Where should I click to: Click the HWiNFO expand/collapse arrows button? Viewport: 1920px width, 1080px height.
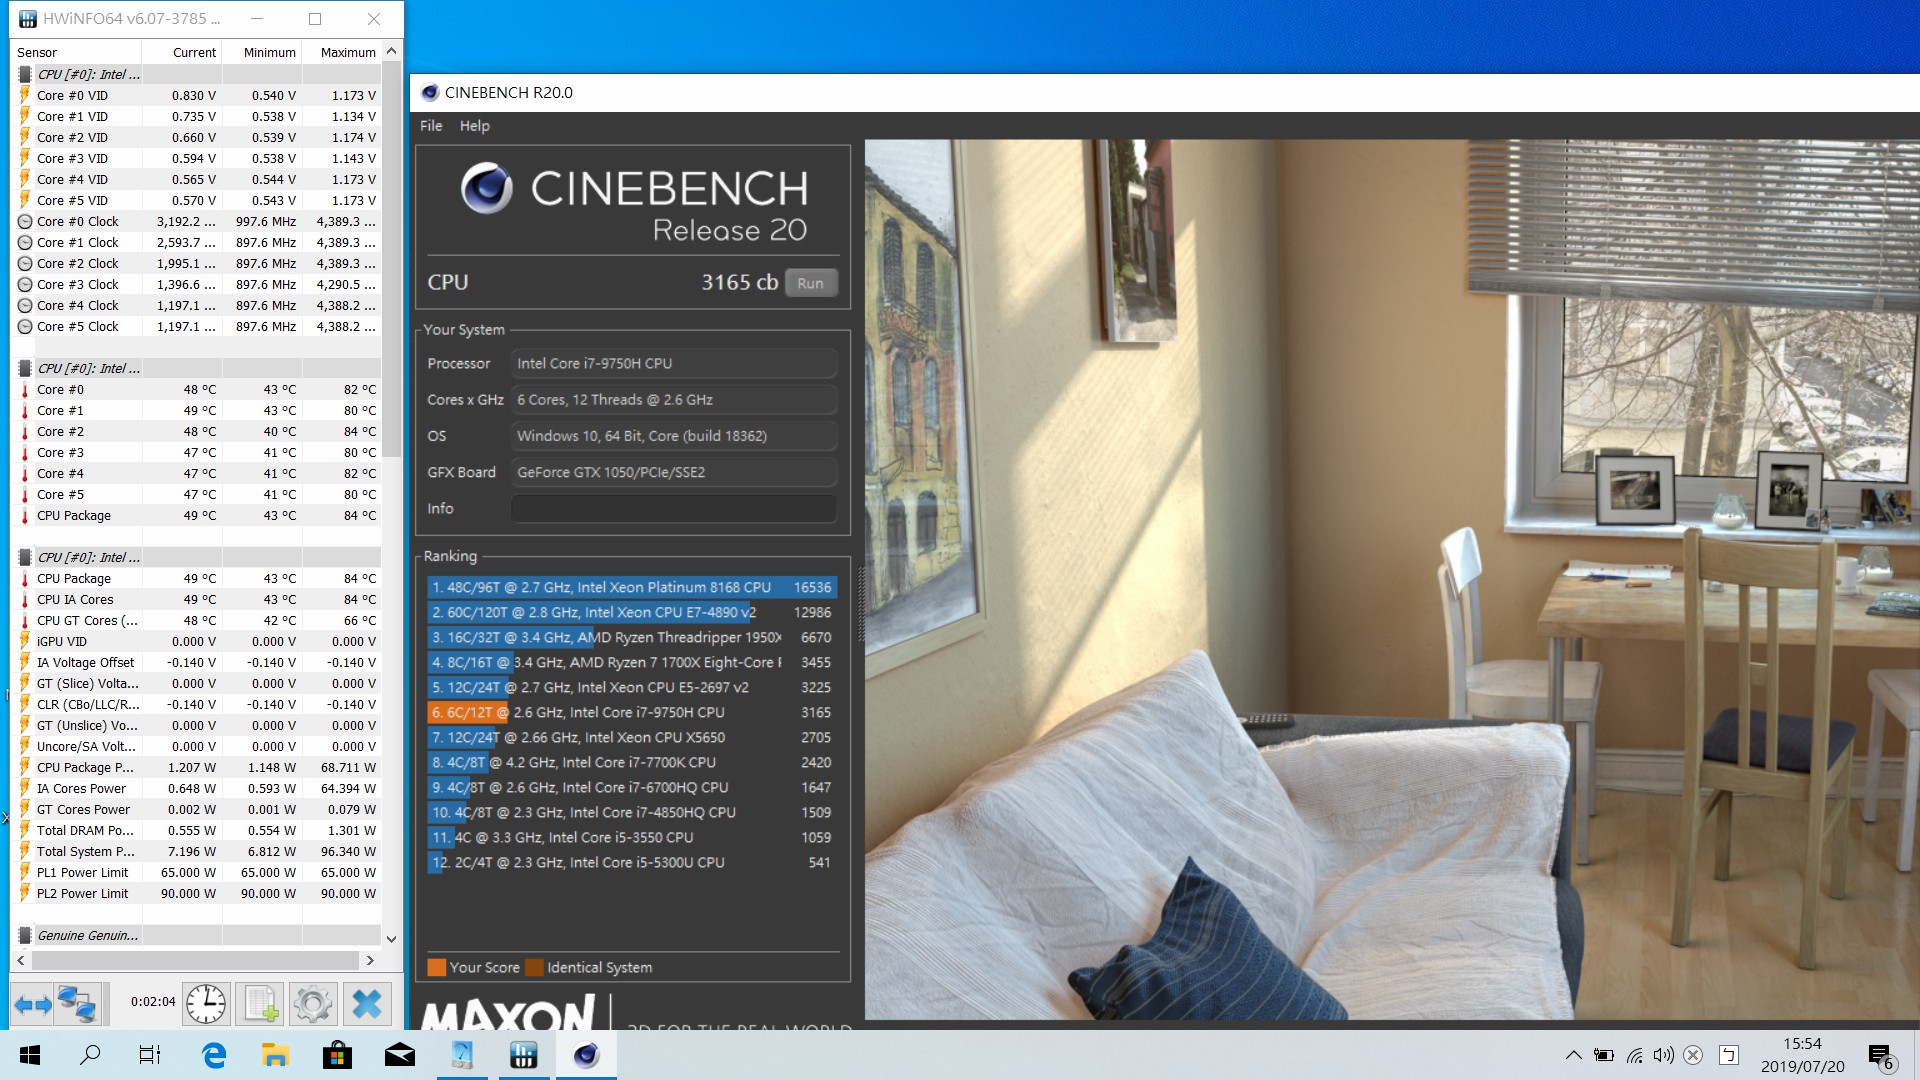[32, 1004]
